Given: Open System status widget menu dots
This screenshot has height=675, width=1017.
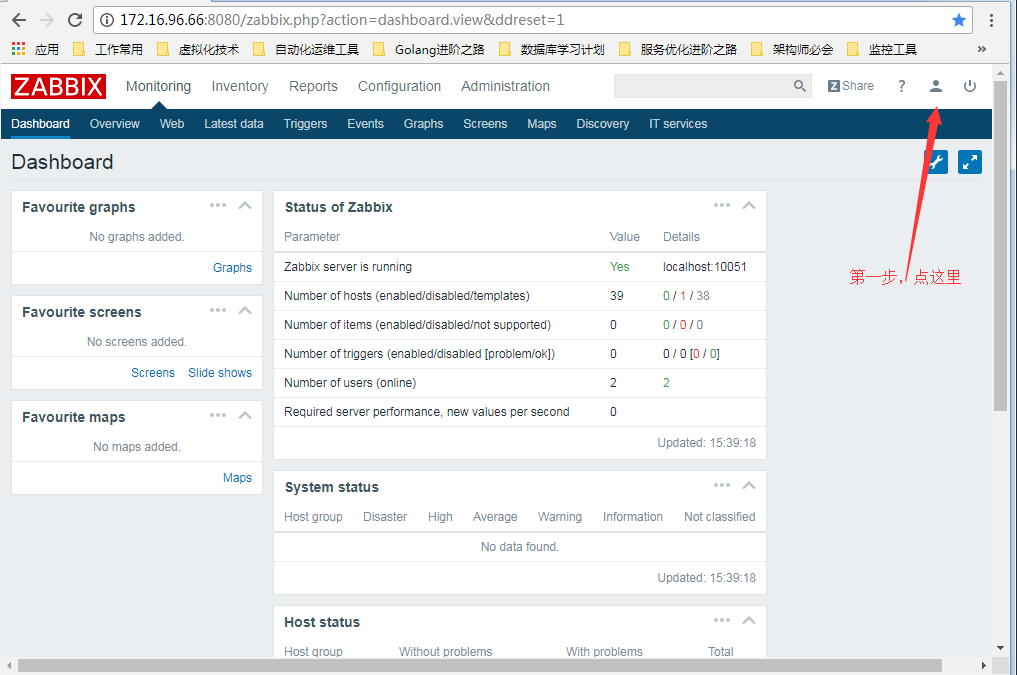Looking at the screenshot, I should click(x=722, y=485).
